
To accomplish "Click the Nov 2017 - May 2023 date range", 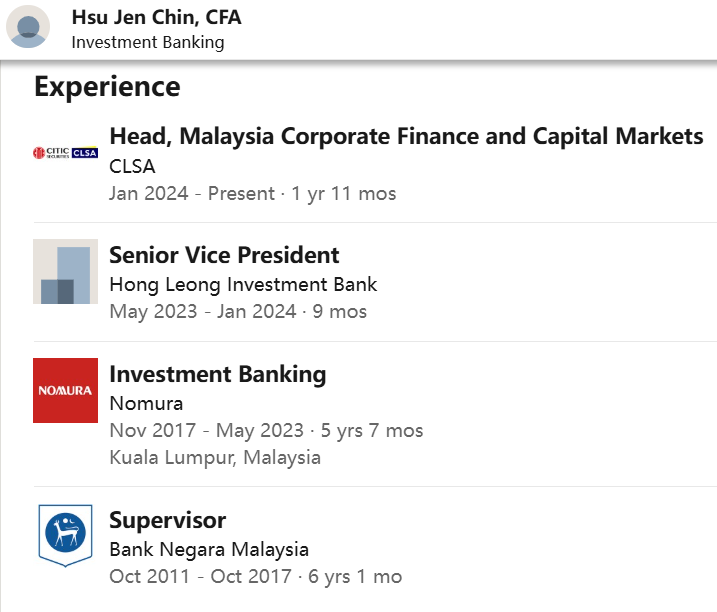I will coord(206,431).
